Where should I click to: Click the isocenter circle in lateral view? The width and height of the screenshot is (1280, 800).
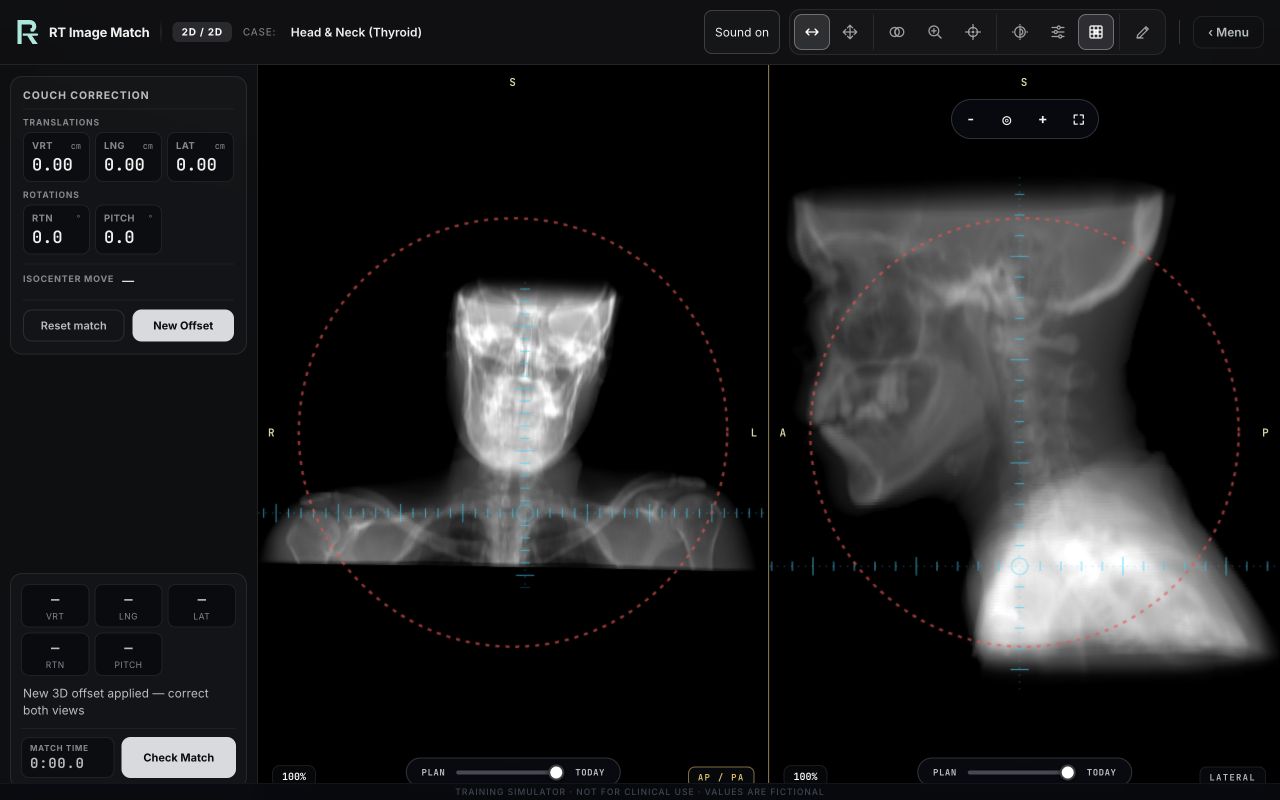(1019, 566)
